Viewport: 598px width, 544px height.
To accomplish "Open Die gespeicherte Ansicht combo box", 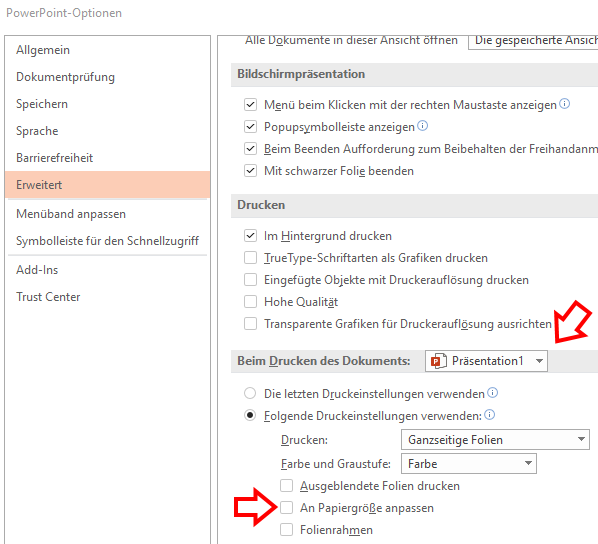I will coord(533,41).
